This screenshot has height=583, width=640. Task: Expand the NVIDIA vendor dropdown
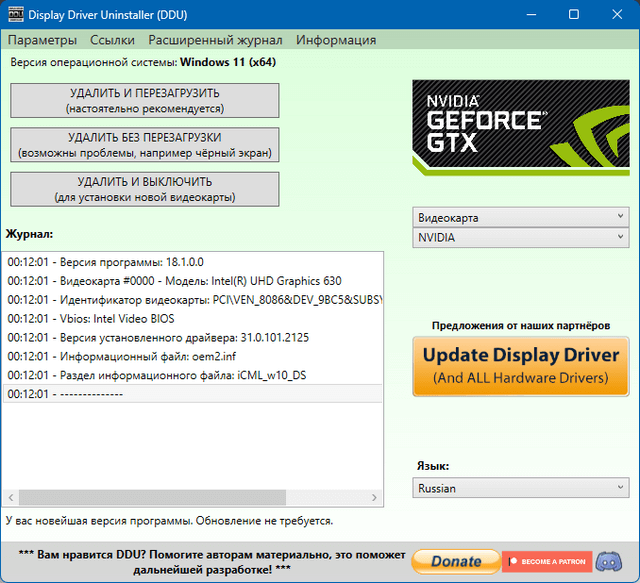pos(520,238)
